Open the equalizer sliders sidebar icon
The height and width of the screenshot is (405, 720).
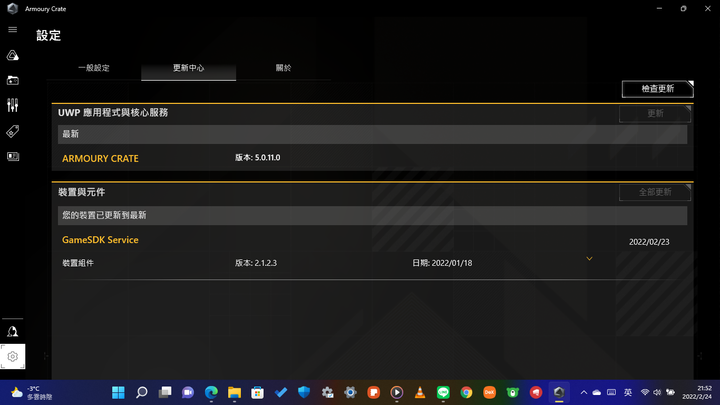pyautogui.click(x=12, y=105)
